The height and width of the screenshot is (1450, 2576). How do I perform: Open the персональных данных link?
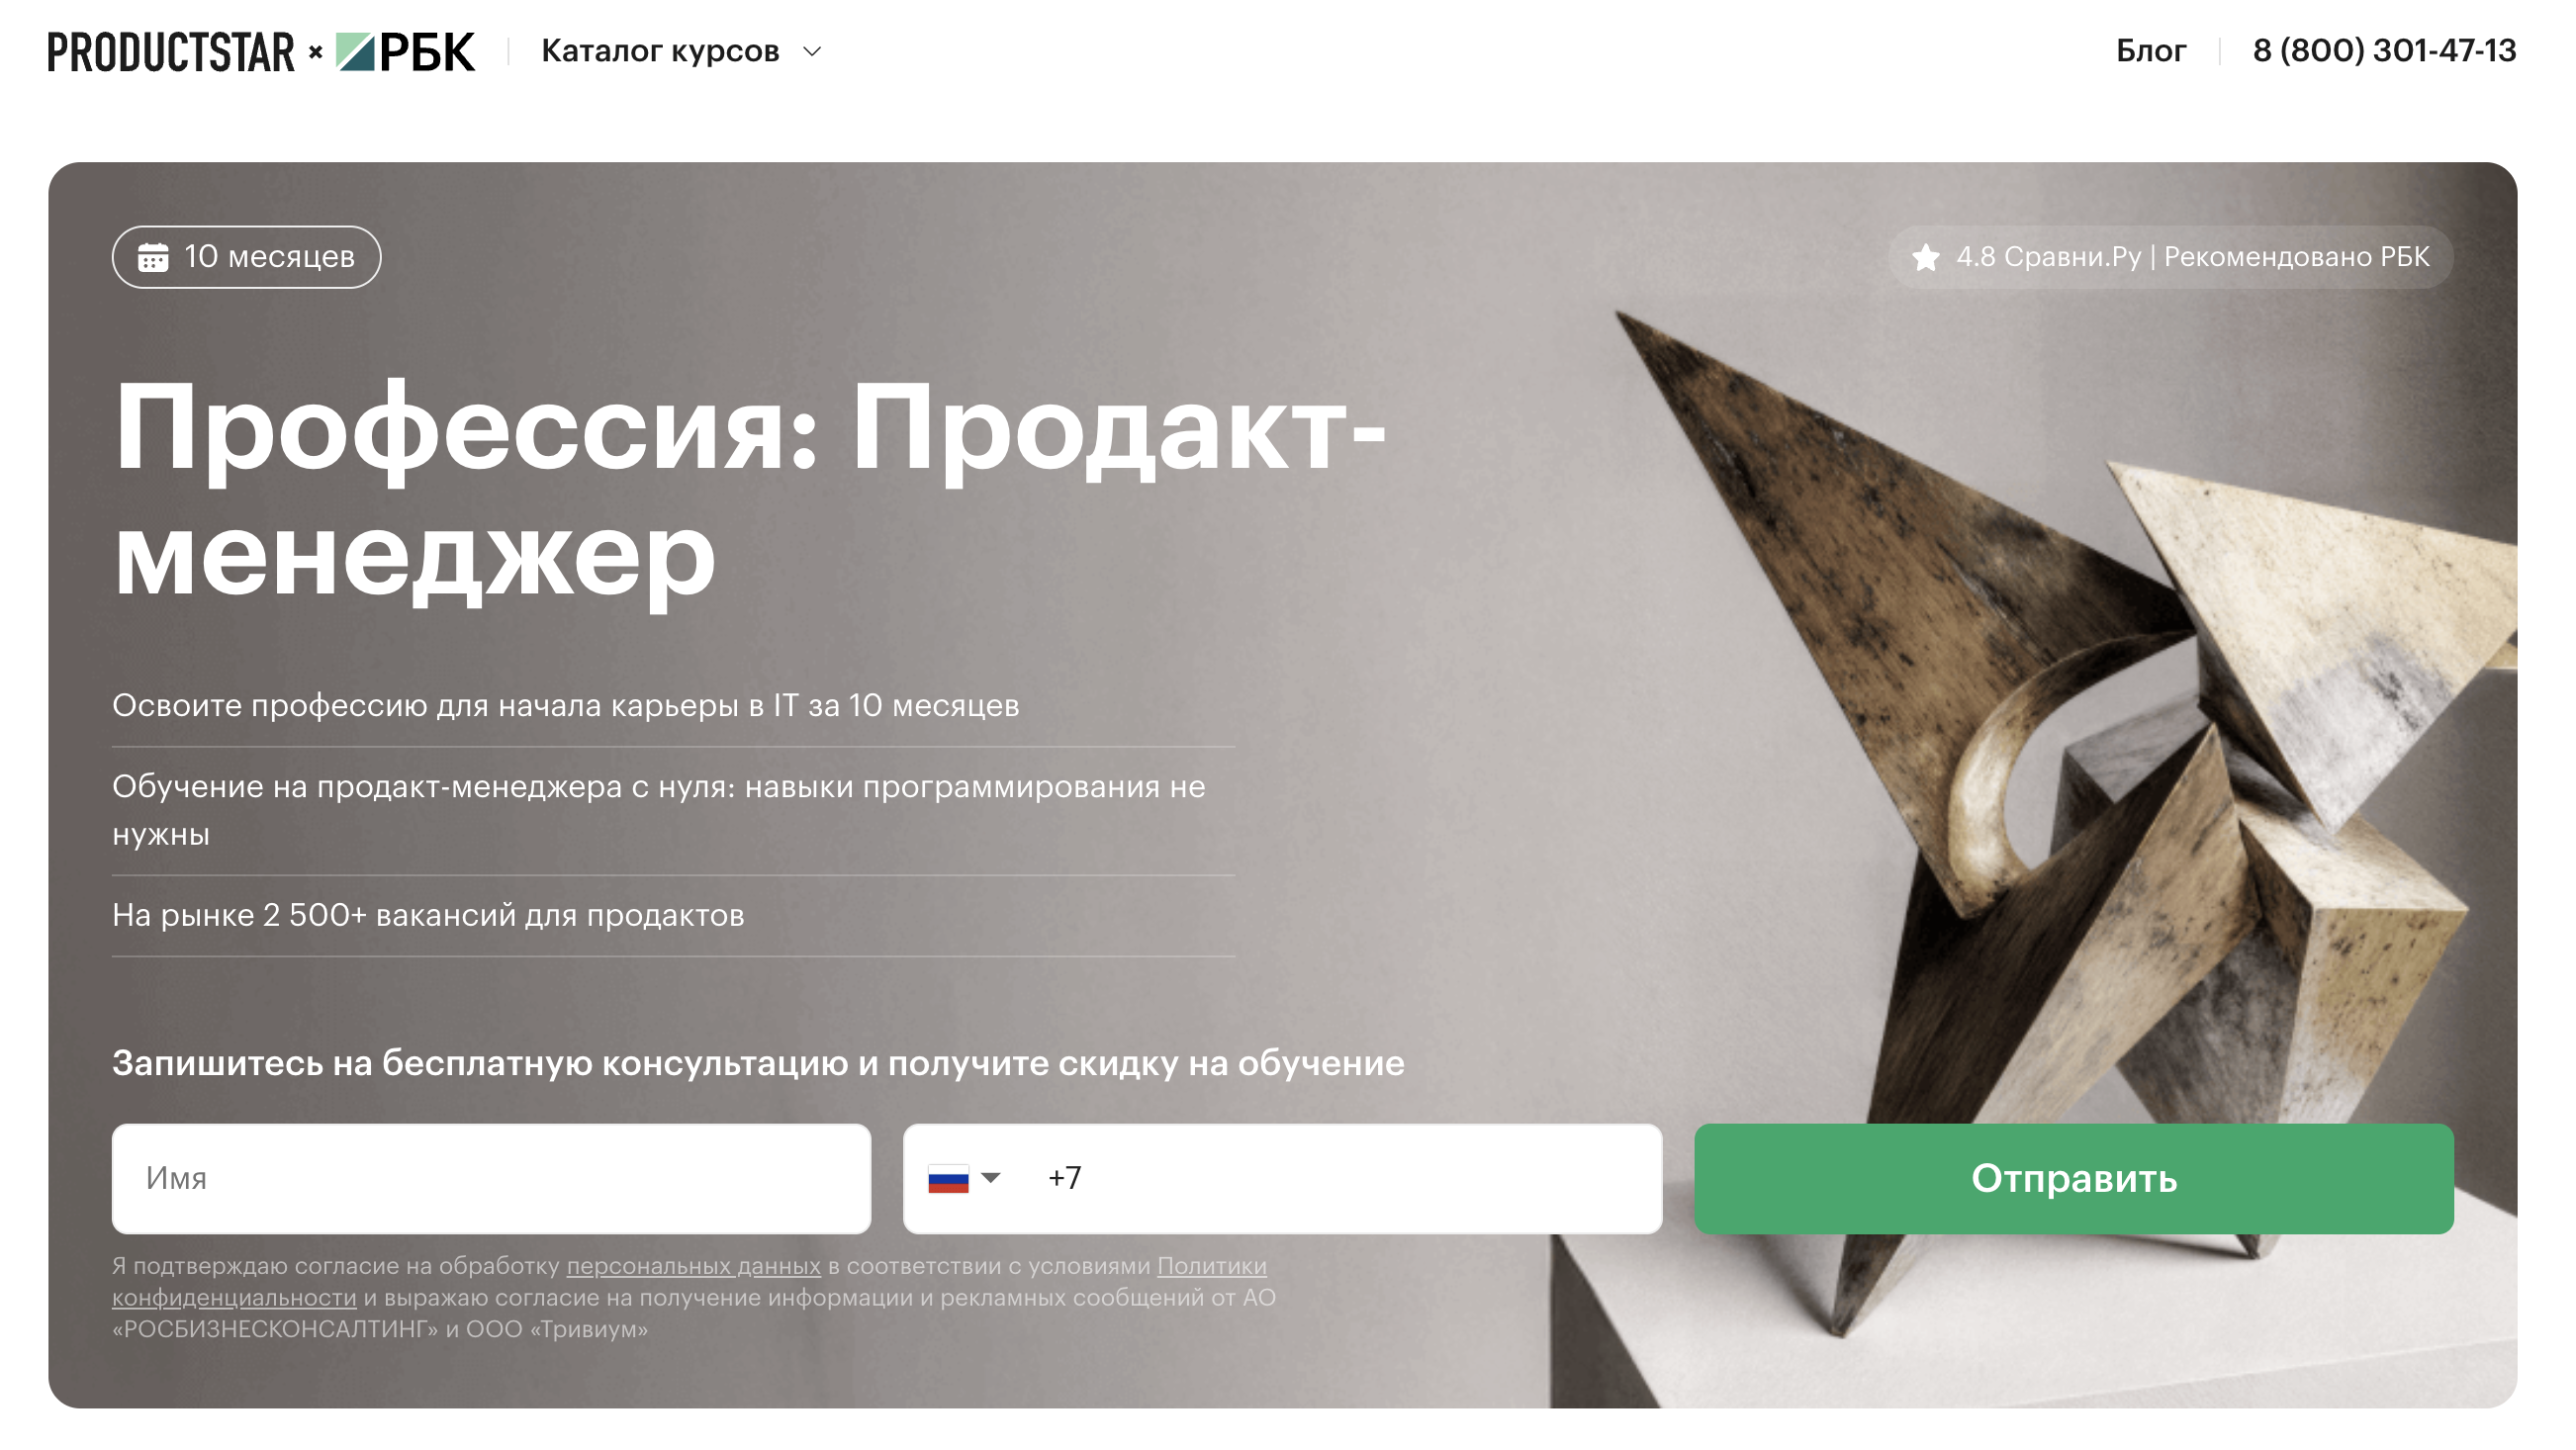click(x=693, y=1266)
